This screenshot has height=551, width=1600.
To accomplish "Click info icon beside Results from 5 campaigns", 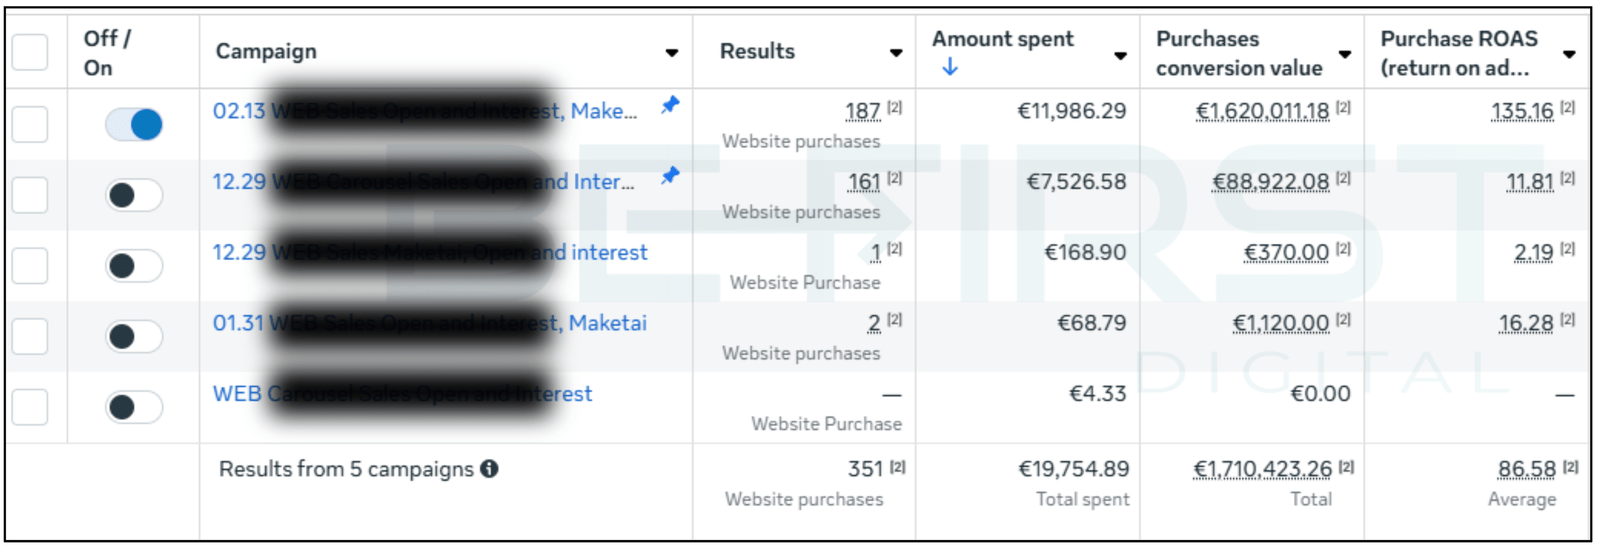I will tap(489, 468).
